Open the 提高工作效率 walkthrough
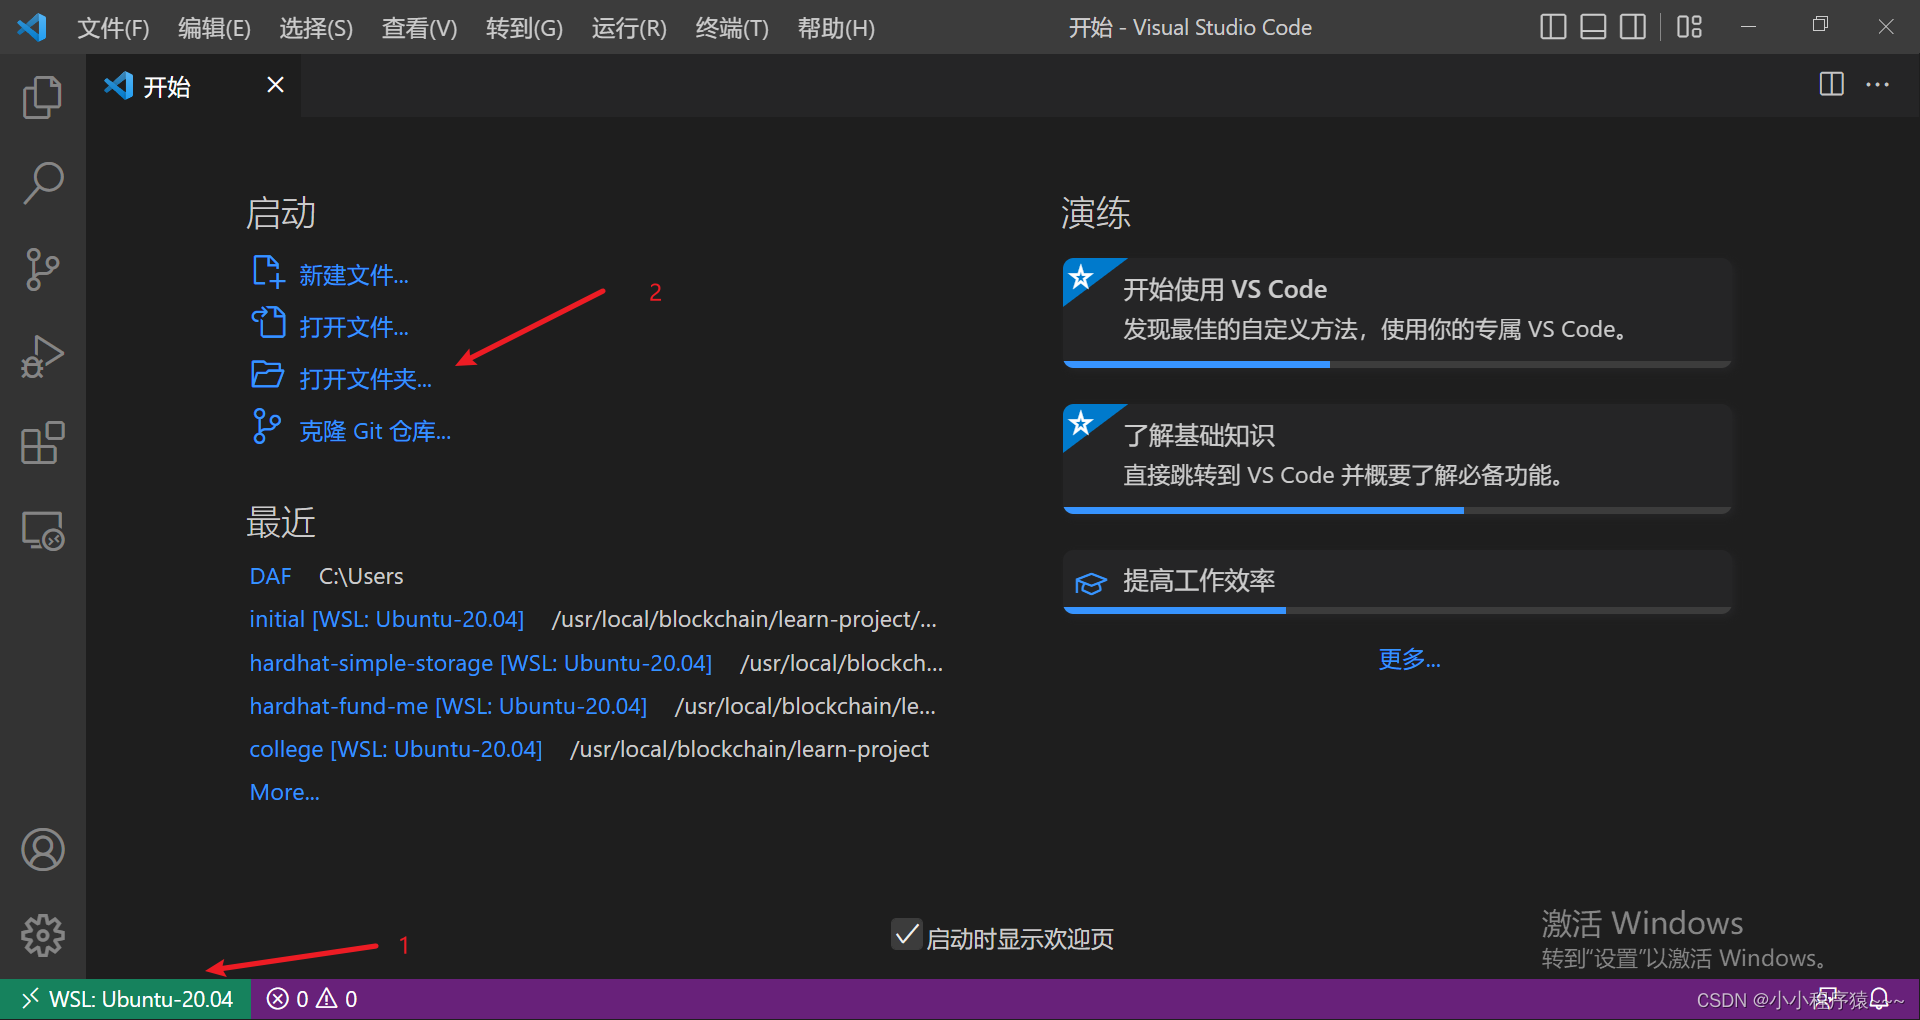The height and width of the screenshot is (1020, 1920). 1397,581
